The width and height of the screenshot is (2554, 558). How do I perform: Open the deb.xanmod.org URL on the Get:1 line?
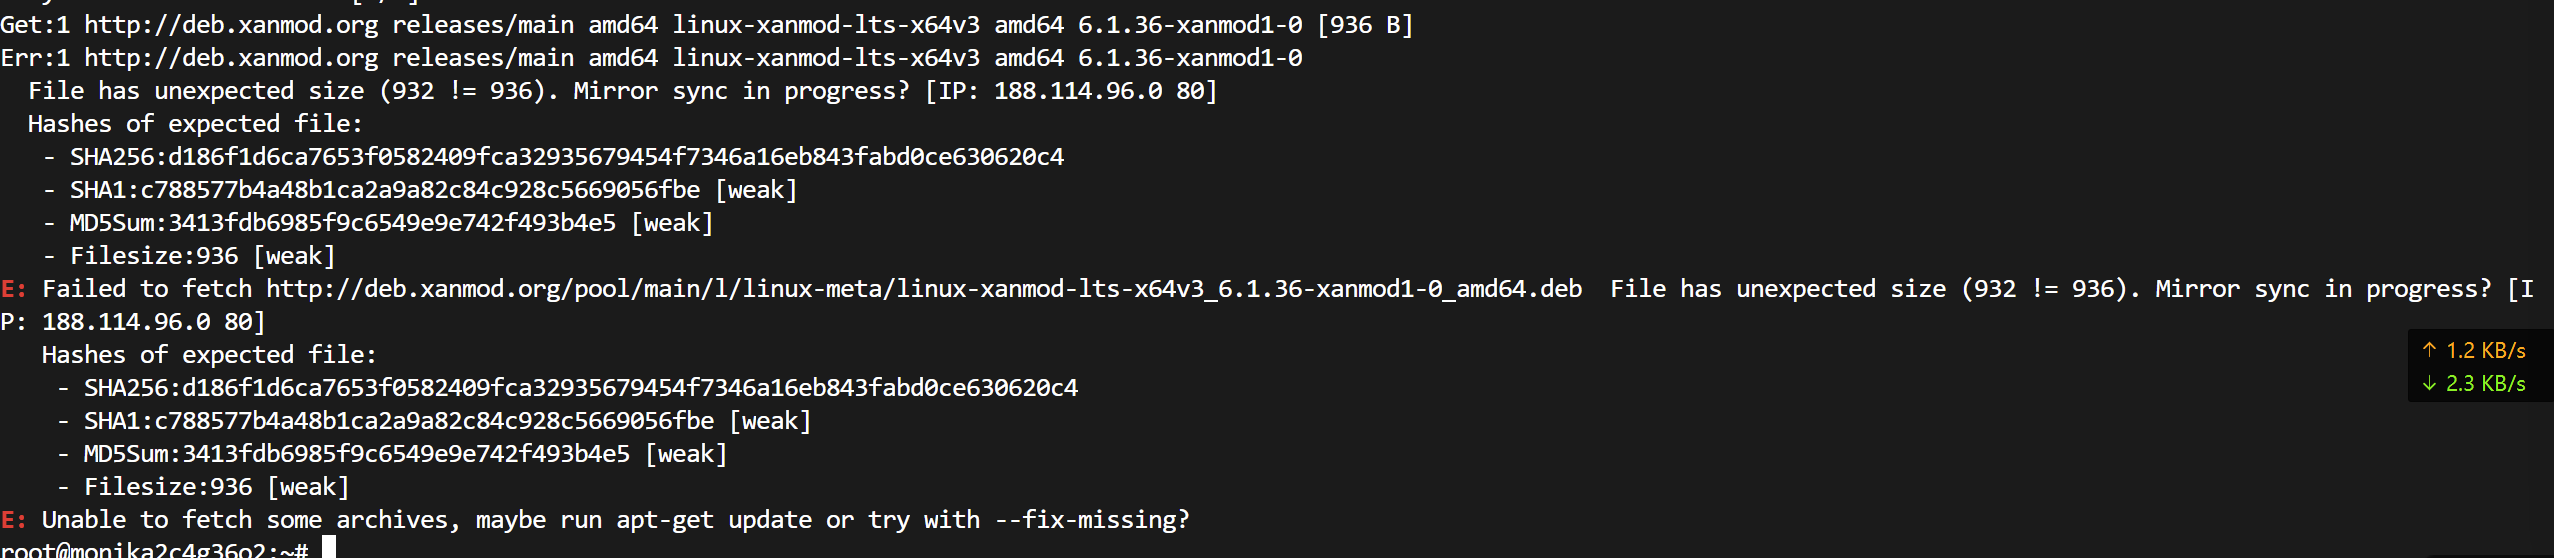click(231, 25)
